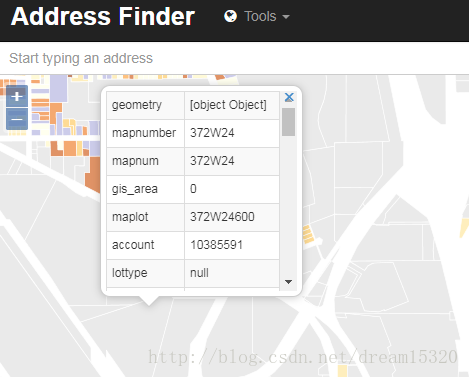
Task: Click the Address Finder title link
Action: pos(103,16)
